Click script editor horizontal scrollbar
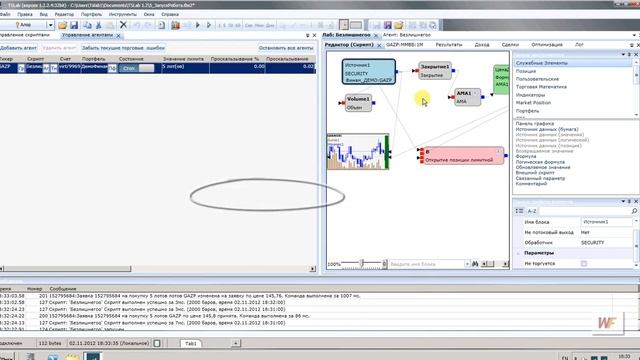The height and width of the screenshot is (360, 640). click(491, 264)
